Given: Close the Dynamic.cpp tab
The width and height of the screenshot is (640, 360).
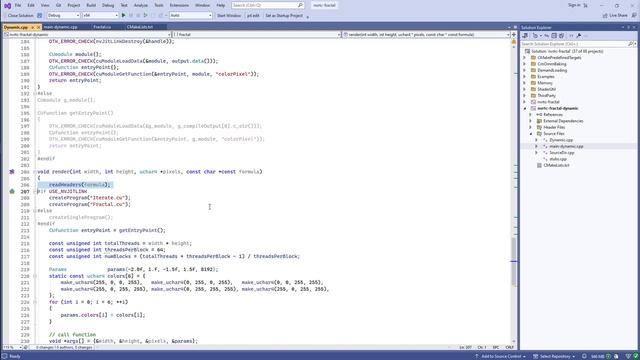Looking at the screenshot, I should 39,27.
